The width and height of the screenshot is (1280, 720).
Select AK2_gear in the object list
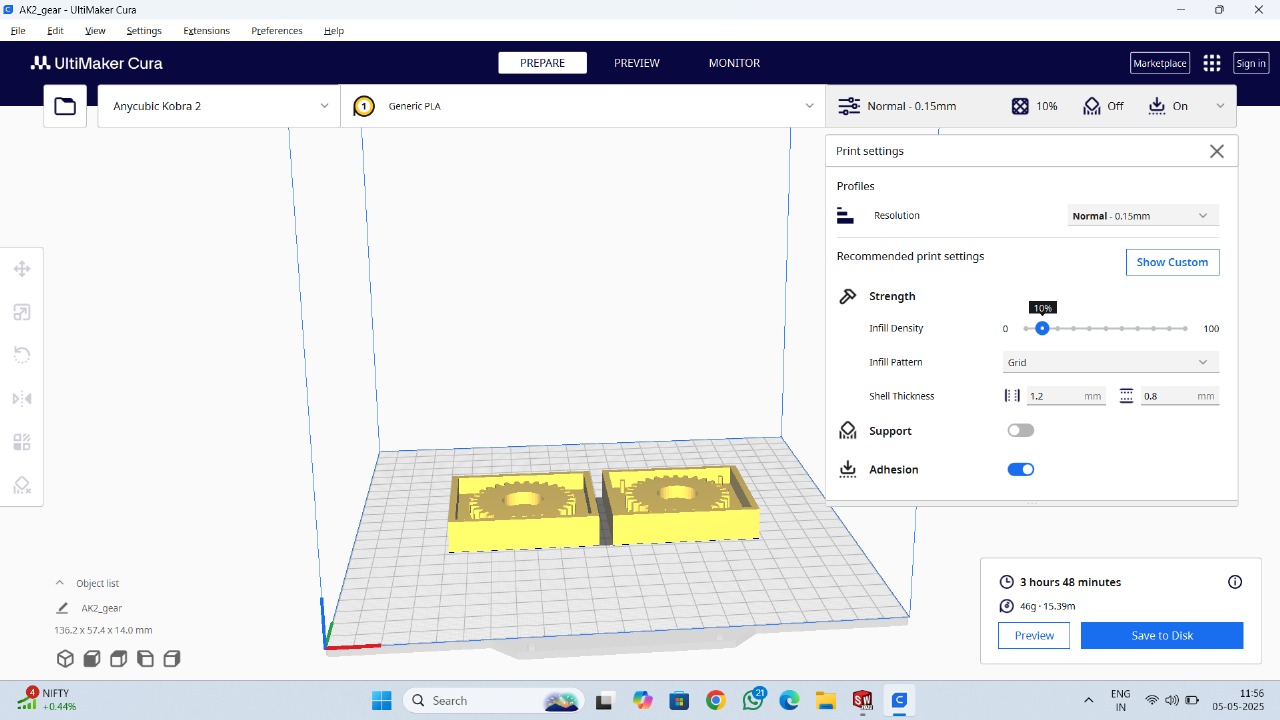(x=102, y=608)
